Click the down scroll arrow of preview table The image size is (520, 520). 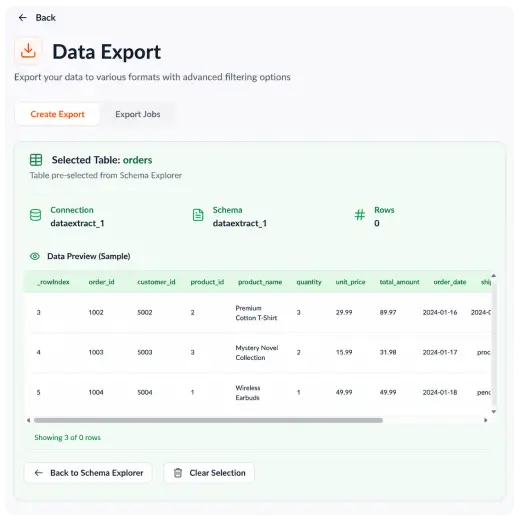click(494, 412)
